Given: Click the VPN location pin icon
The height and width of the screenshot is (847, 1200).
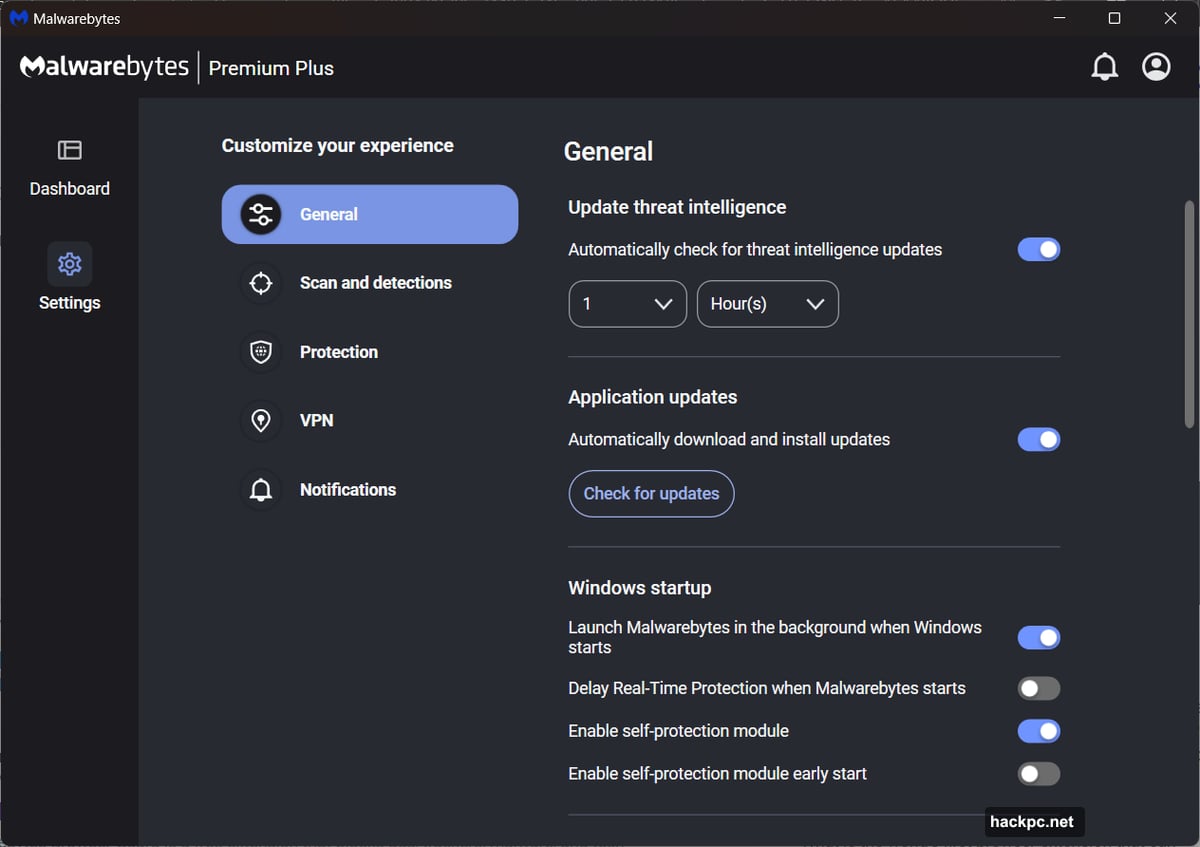Looking at the screenshot, I should point(260,420).
